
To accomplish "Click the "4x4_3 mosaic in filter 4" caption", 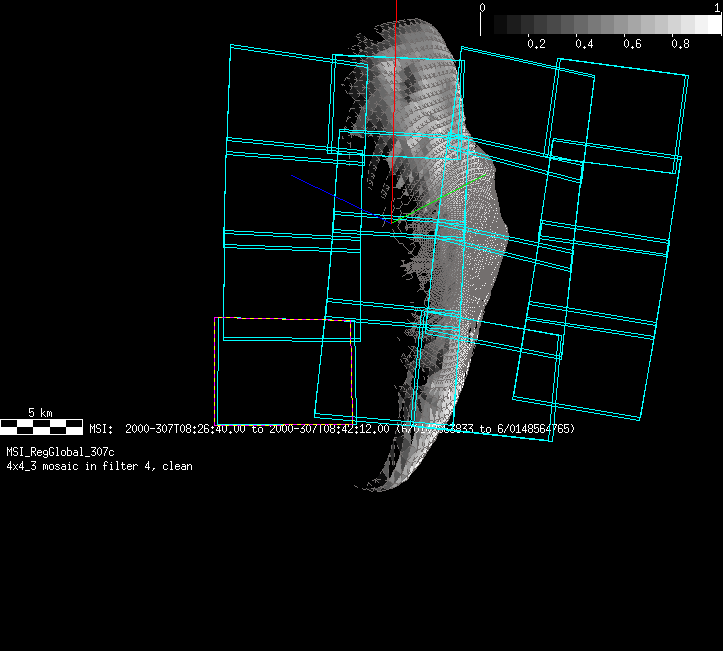I will pos(99,466).
